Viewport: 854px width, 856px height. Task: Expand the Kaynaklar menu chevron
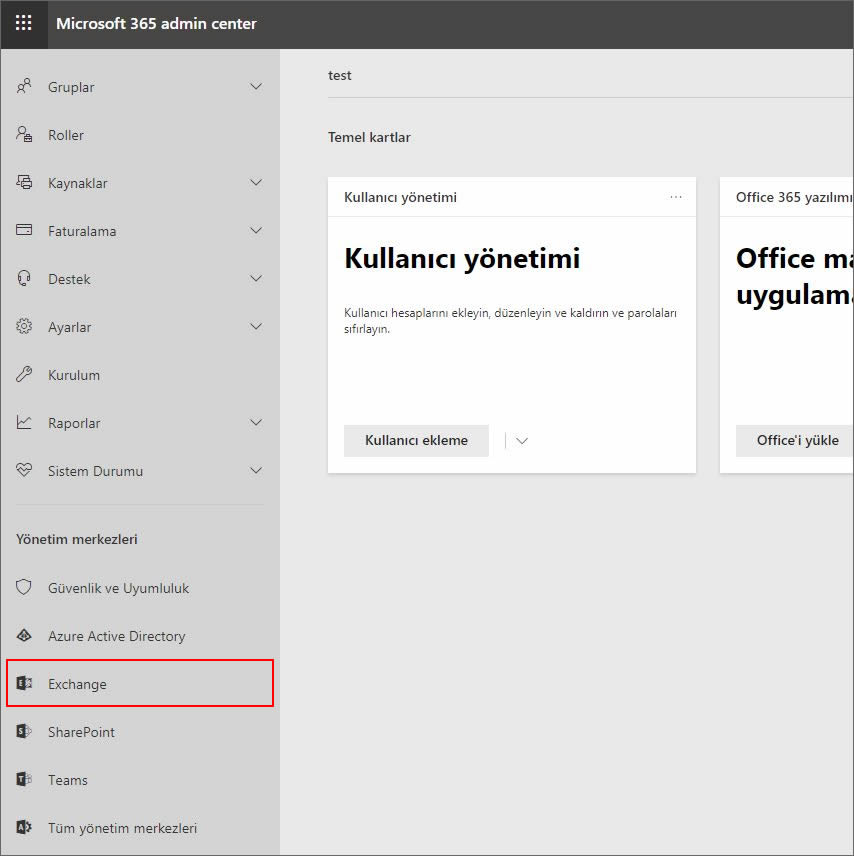point(256,182)
